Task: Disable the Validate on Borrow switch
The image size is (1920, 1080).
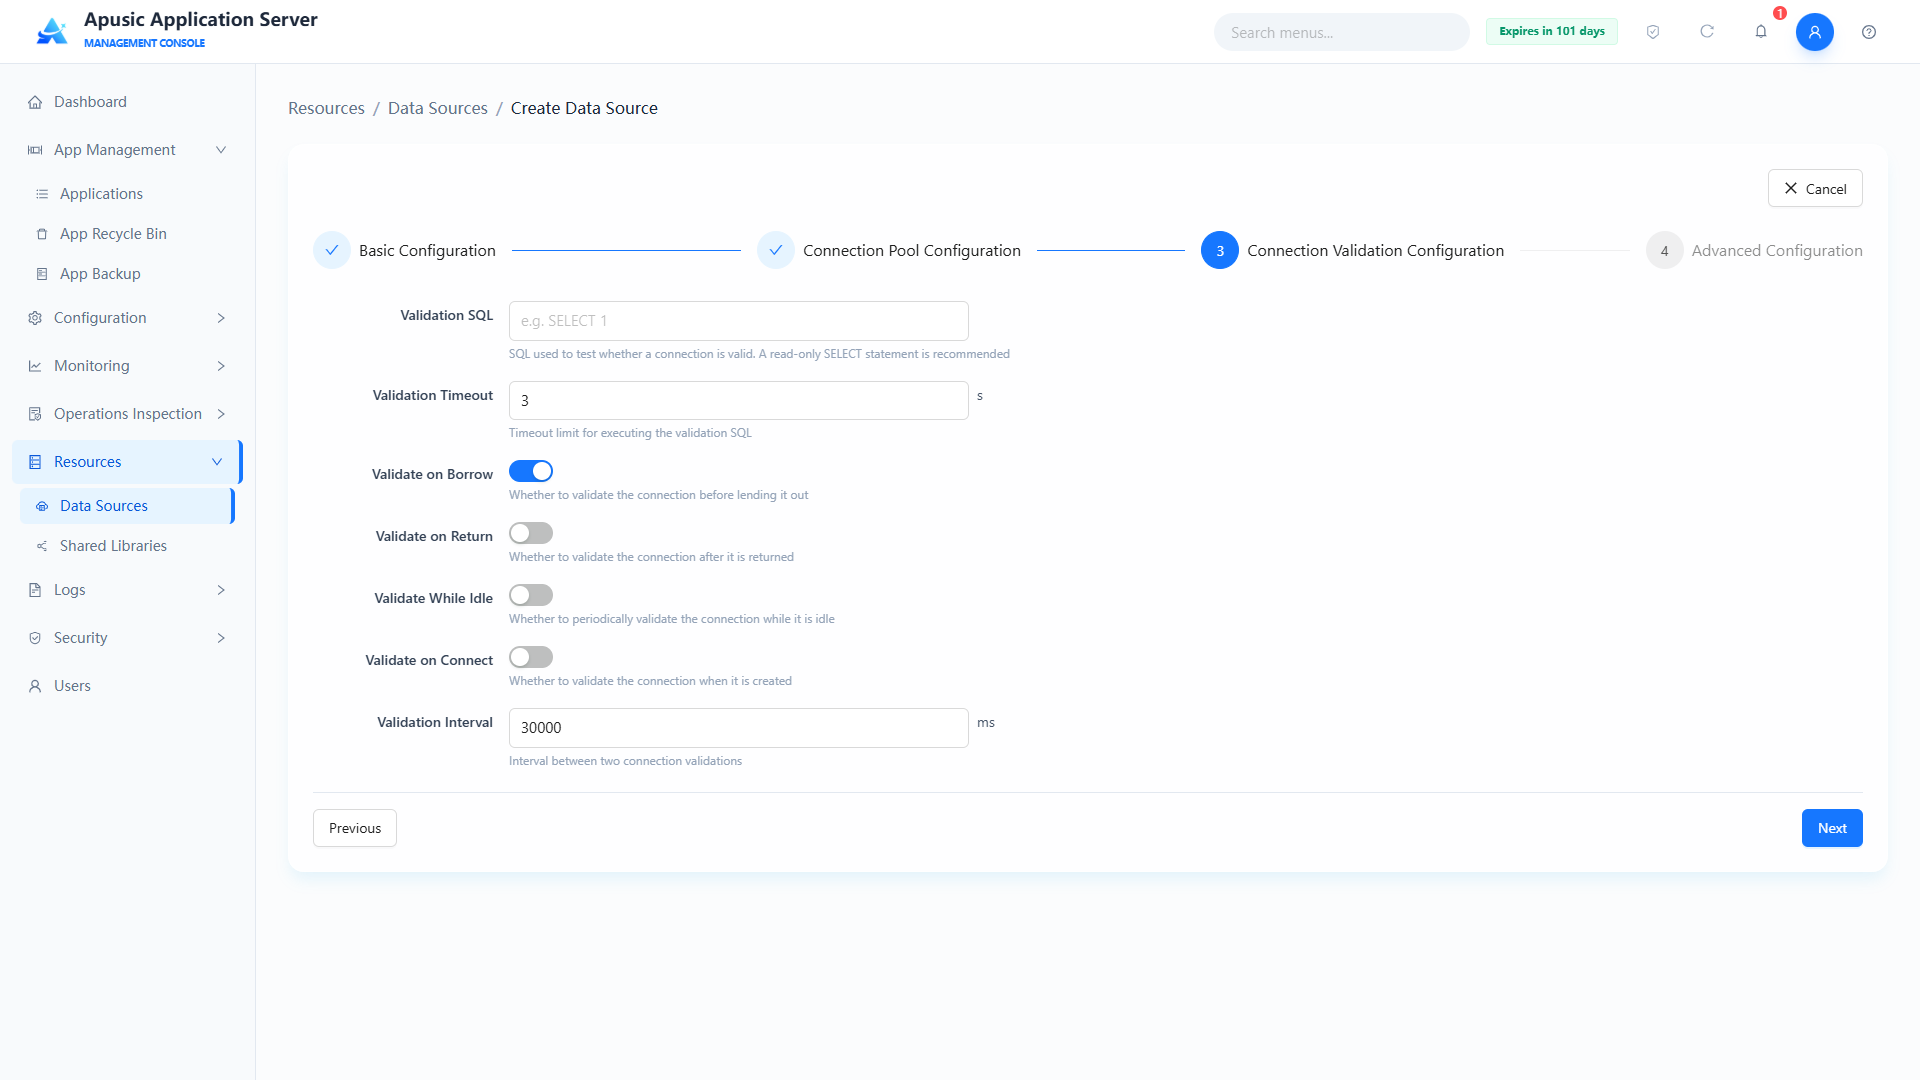Action: [x=531, y=471]
